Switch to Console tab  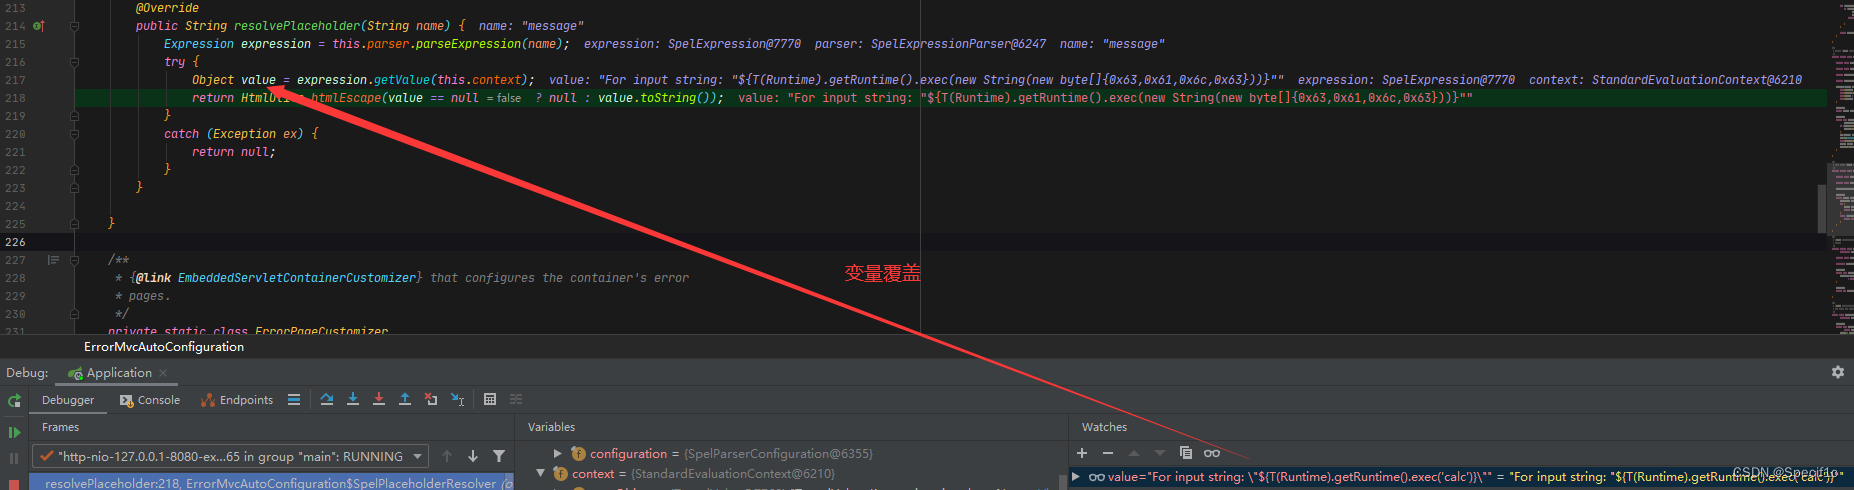(150, 400)
